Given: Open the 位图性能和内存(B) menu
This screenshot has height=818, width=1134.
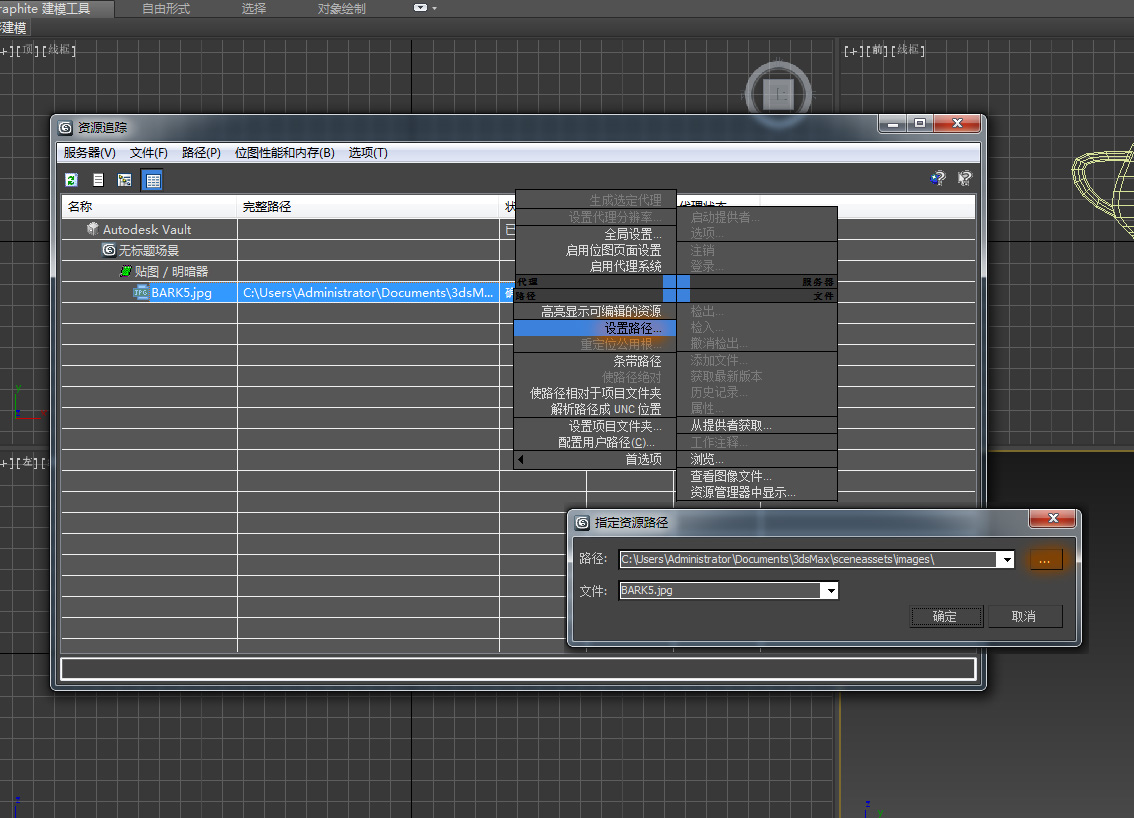Looking at the screenshot, I should tap(284, 153).
